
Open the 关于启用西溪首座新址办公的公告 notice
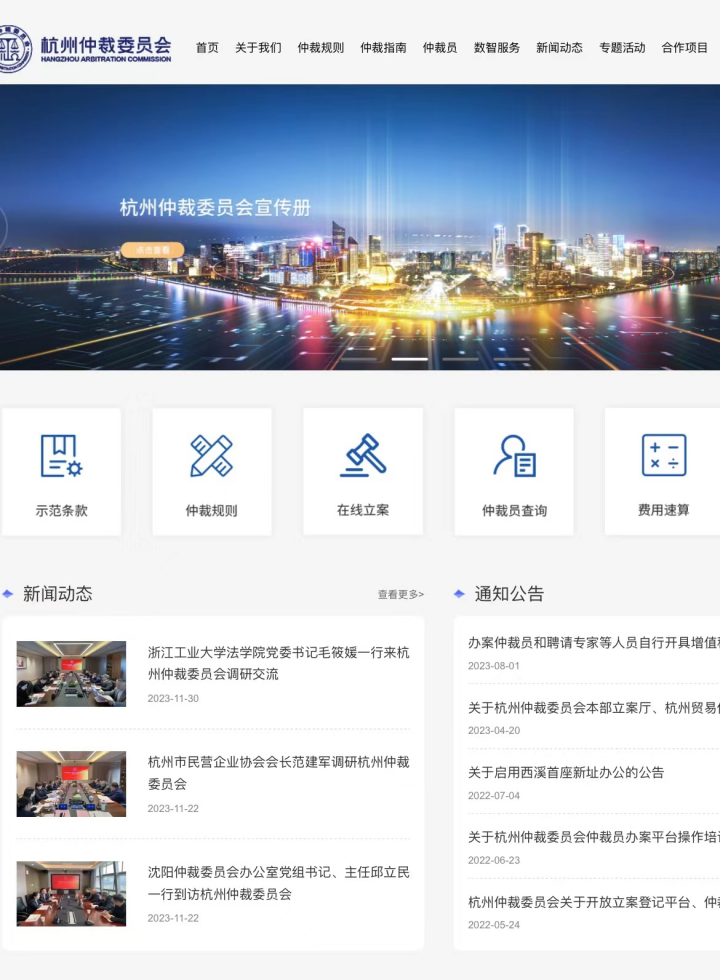(x=566, y=772)
